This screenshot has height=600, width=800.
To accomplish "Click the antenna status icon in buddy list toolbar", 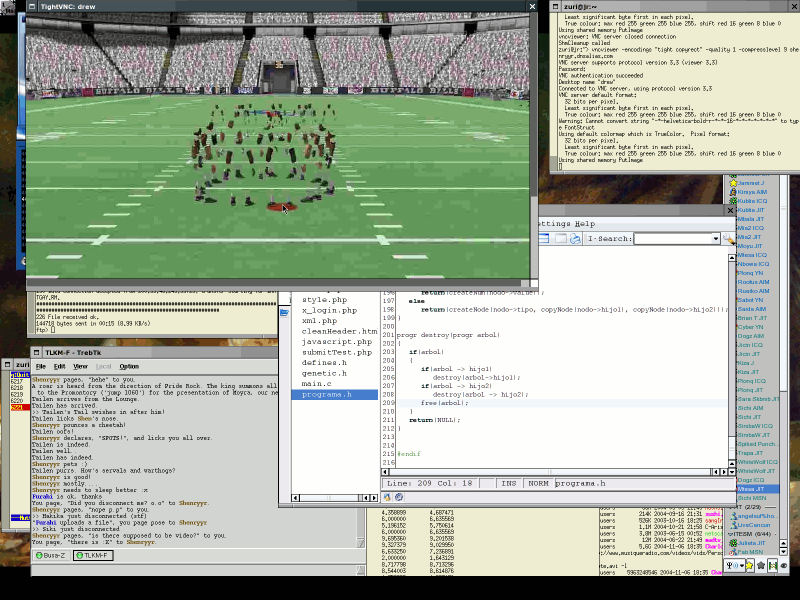I will [x=729, y=566].
